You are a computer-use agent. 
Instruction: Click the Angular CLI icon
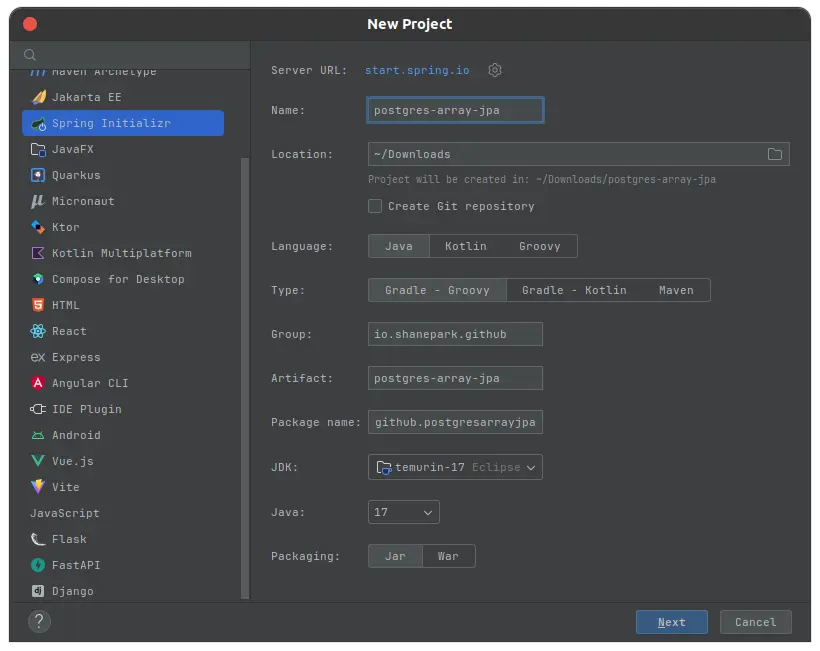(x=38, y=383)
